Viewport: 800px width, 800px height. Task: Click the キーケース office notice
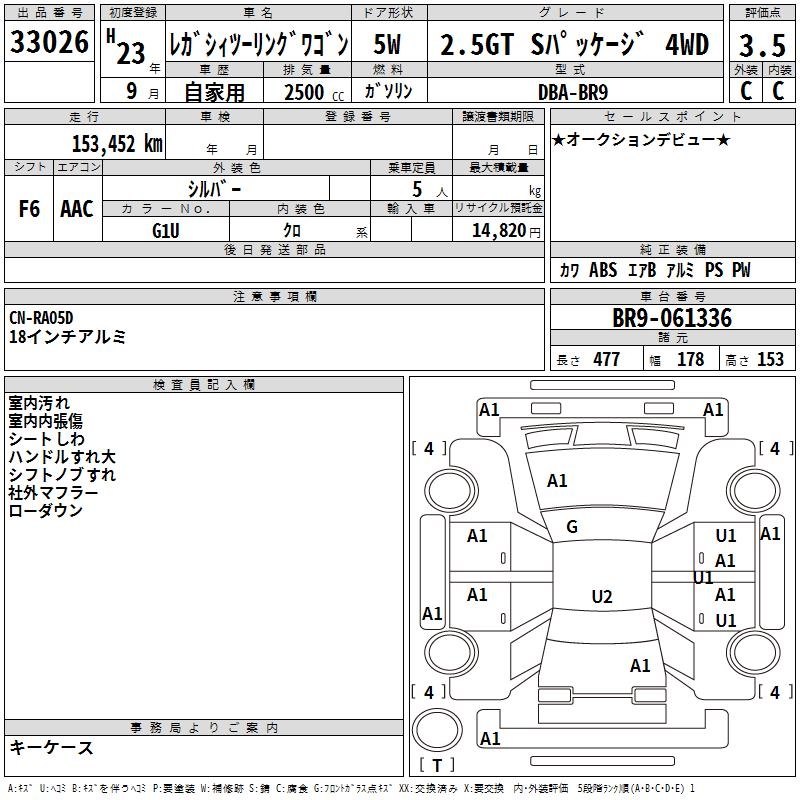[x=51, y=748]
